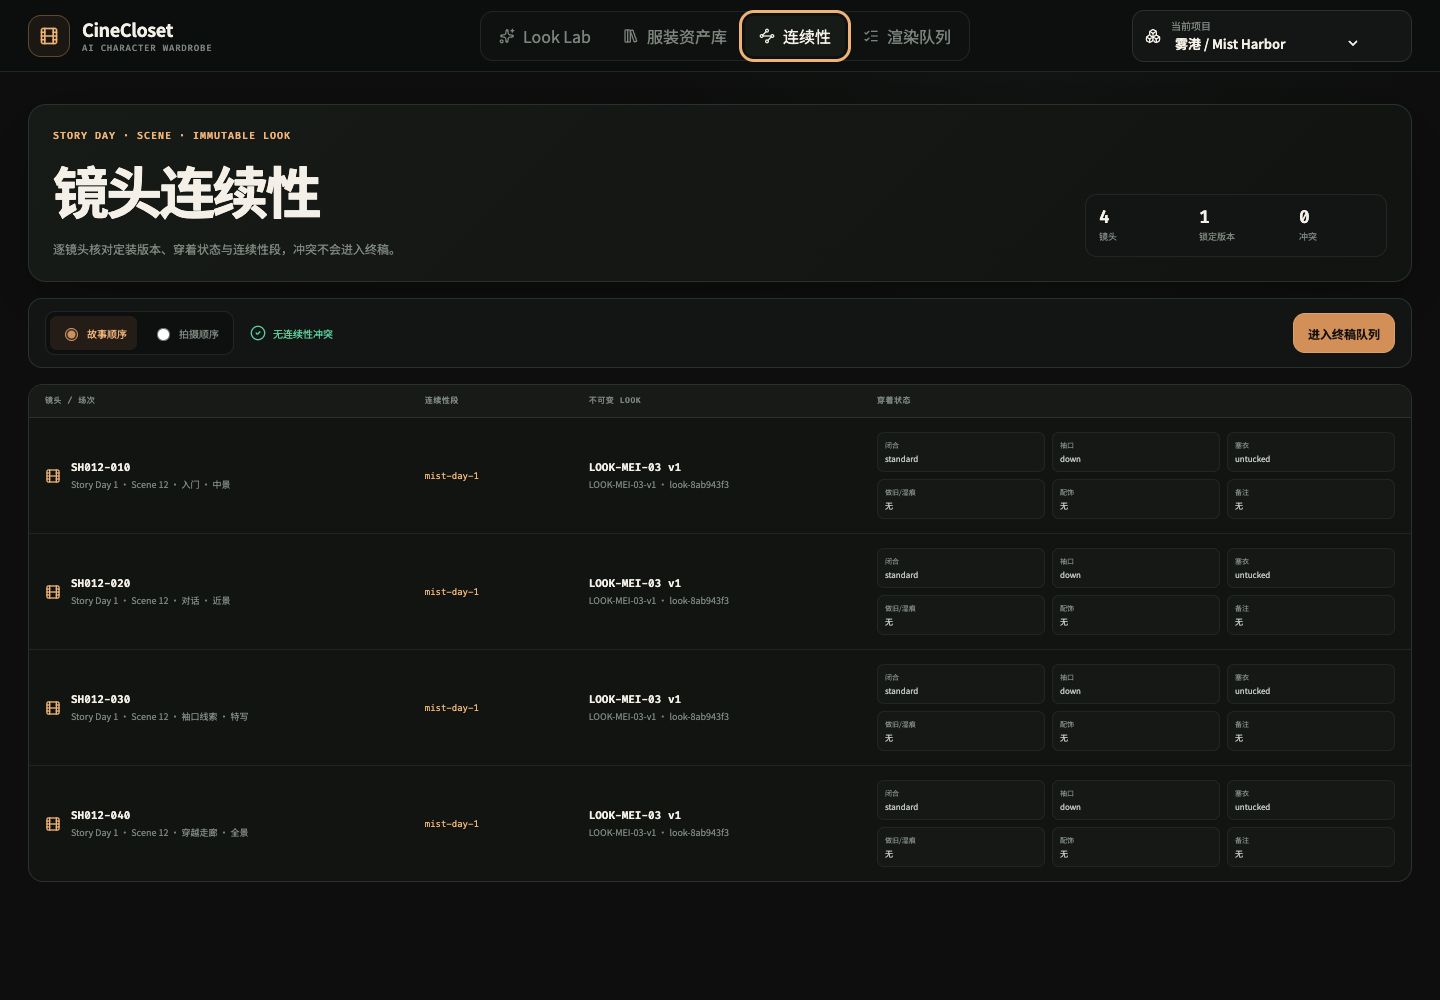Switch to the 服装资产库 tab

click(x=675, y=36)
